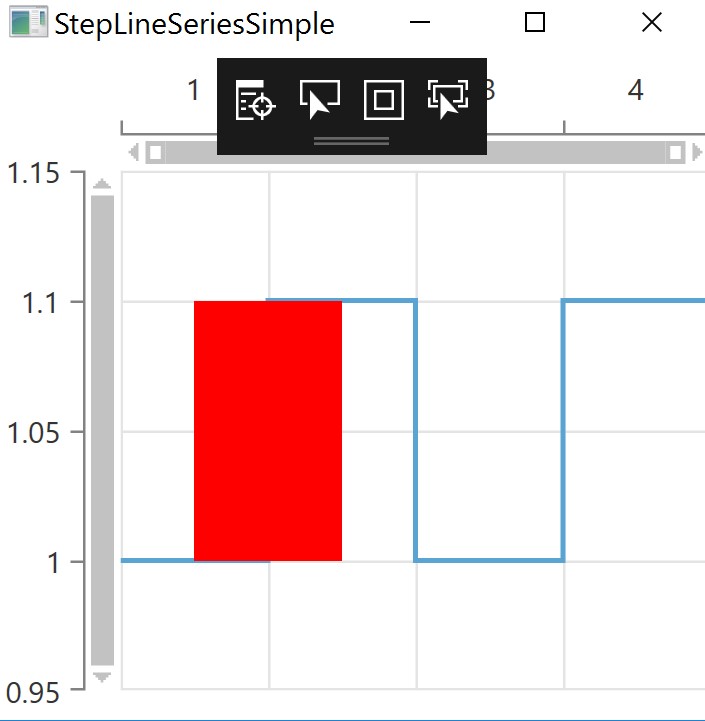Click the red rectangle annotation

tap(268, 430)
